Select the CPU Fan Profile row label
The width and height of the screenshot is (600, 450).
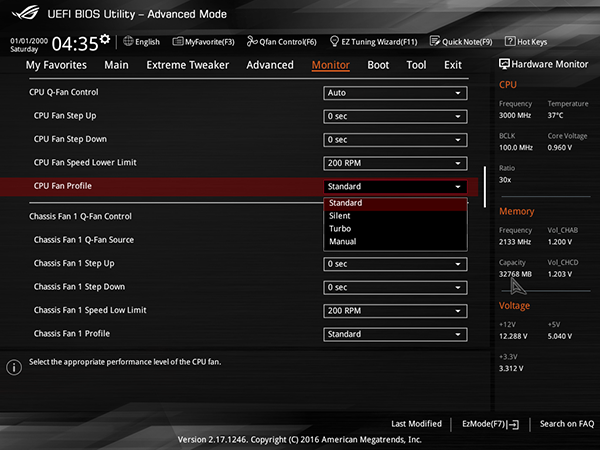point(63,186)
